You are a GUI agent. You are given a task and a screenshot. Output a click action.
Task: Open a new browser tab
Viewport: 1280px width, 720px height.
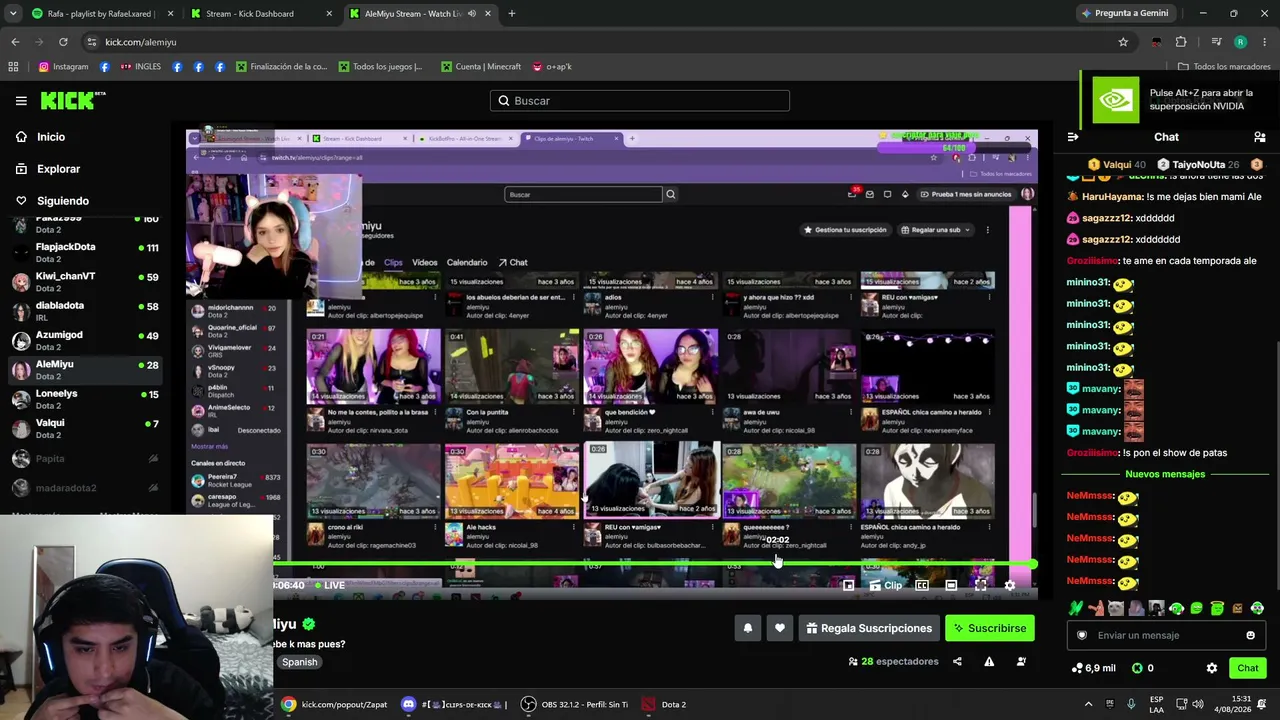point(511,14)
